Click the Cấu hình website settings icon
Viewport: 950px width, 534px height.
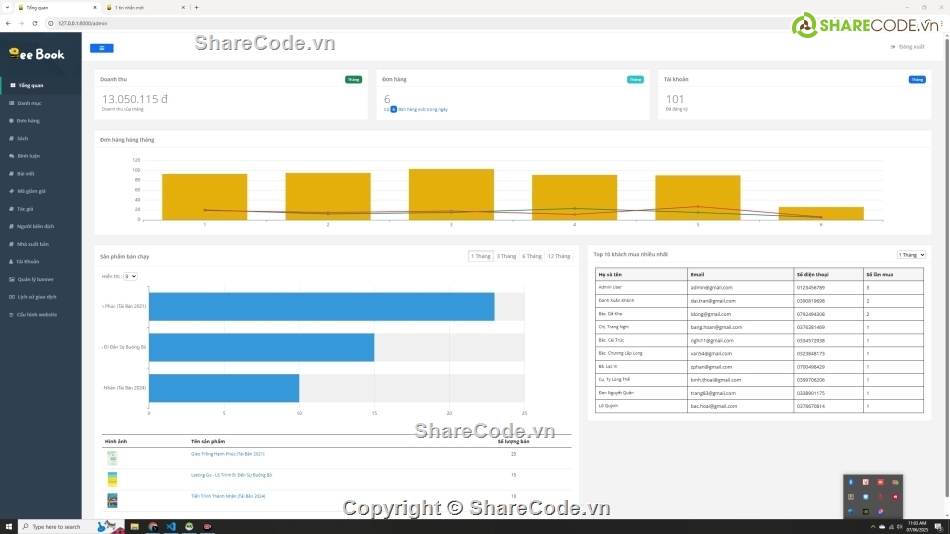(12, 315)
